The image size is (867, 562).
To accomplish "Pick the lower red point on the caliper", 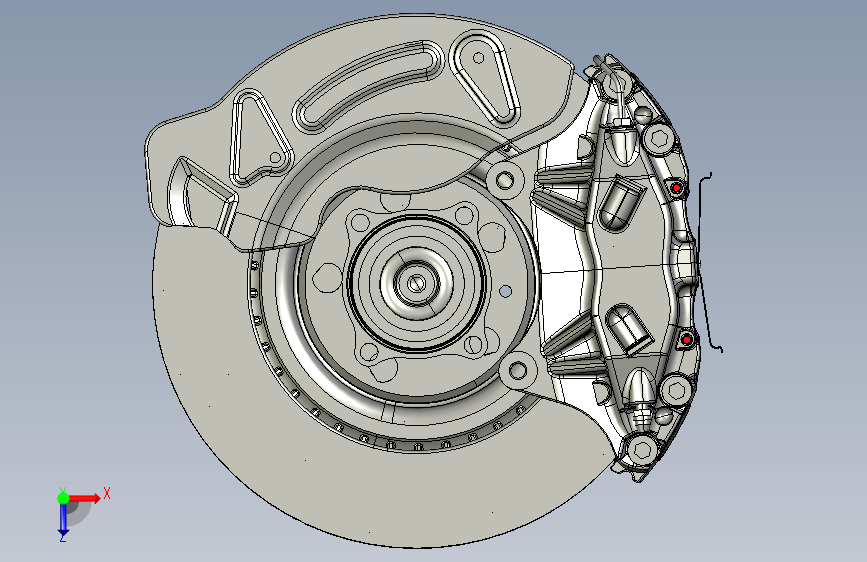I will pos(687,340).
